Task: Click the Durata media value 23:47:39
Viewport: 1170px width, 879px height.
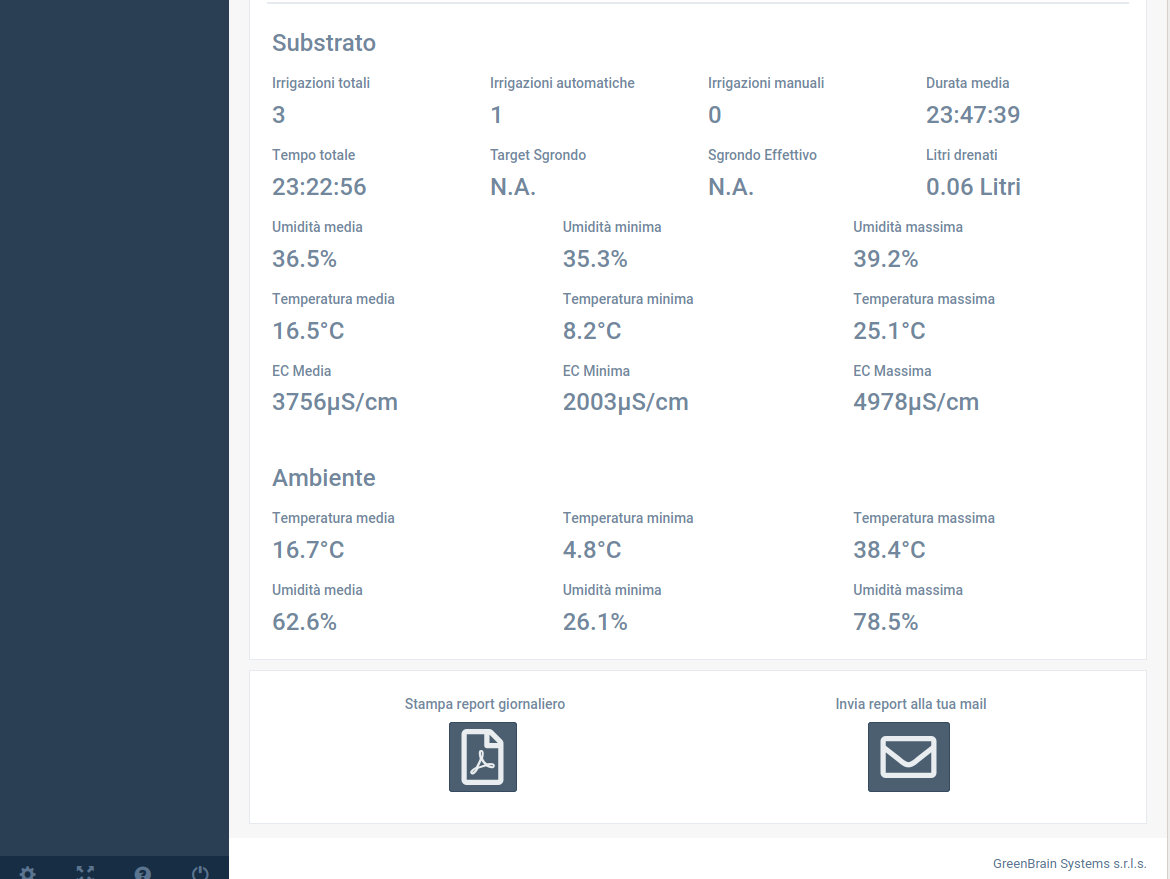Action: (973, 115)
